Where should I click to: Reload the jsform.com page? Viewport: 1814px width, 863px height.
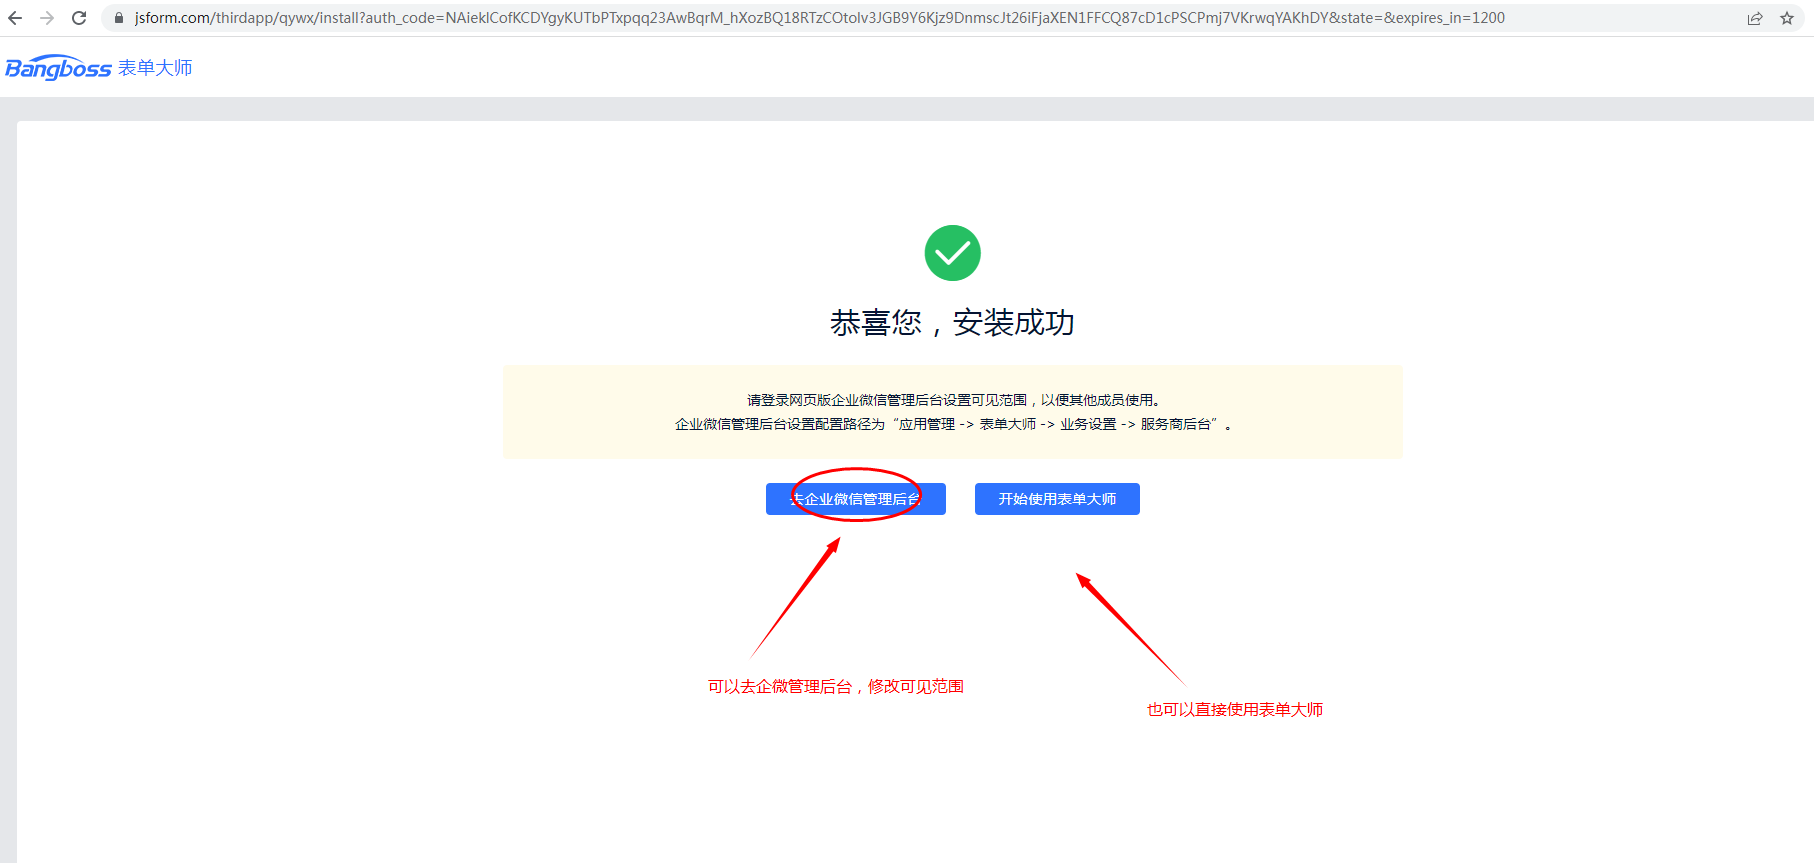[x=79, y=18]
